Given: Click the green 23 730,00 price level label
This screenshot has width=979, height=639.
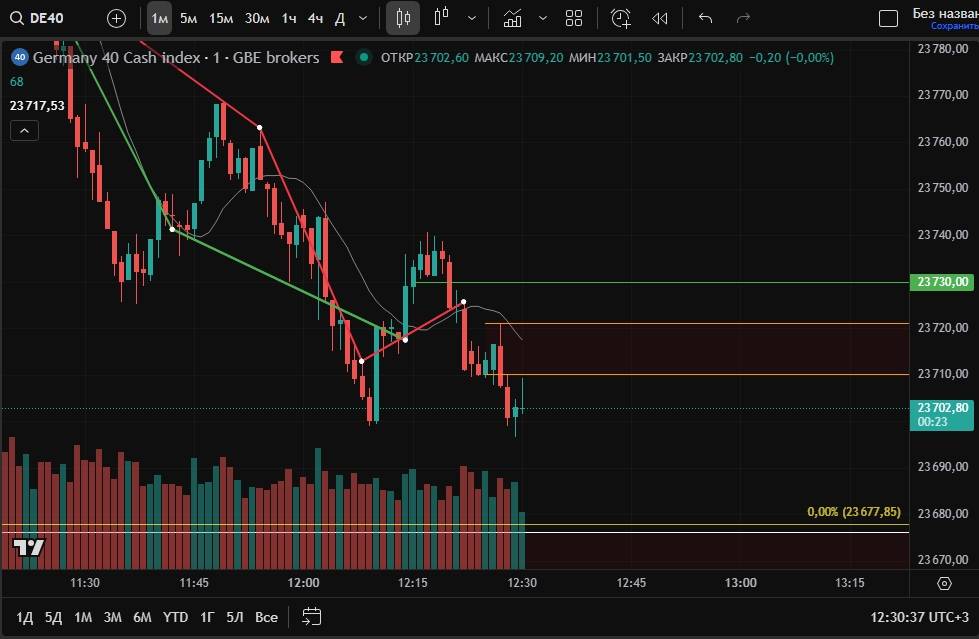Looking at the screenshot, I should pyautogui.click(x=943, y=283).
